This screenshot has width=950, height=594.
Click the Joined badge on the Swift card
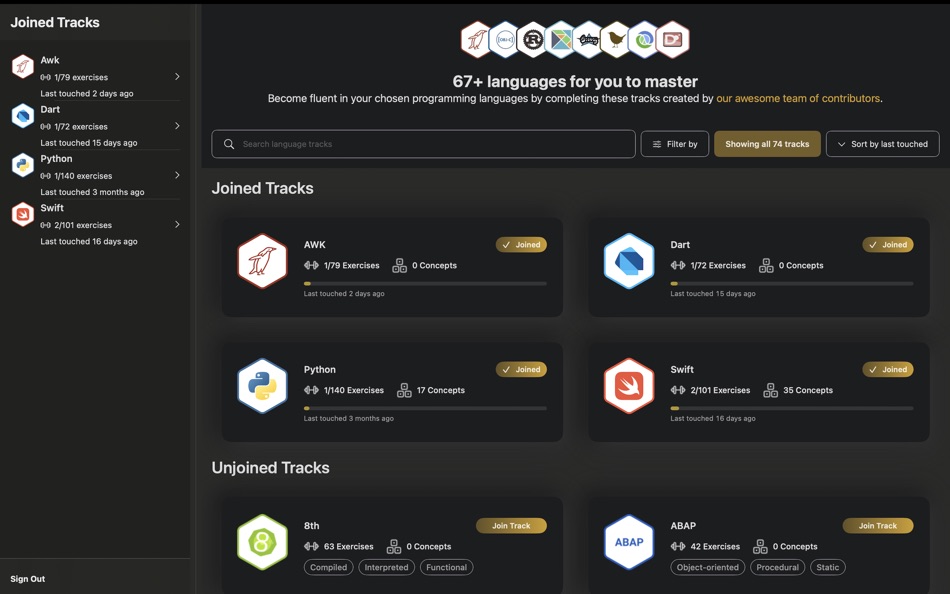pos(888,370)
